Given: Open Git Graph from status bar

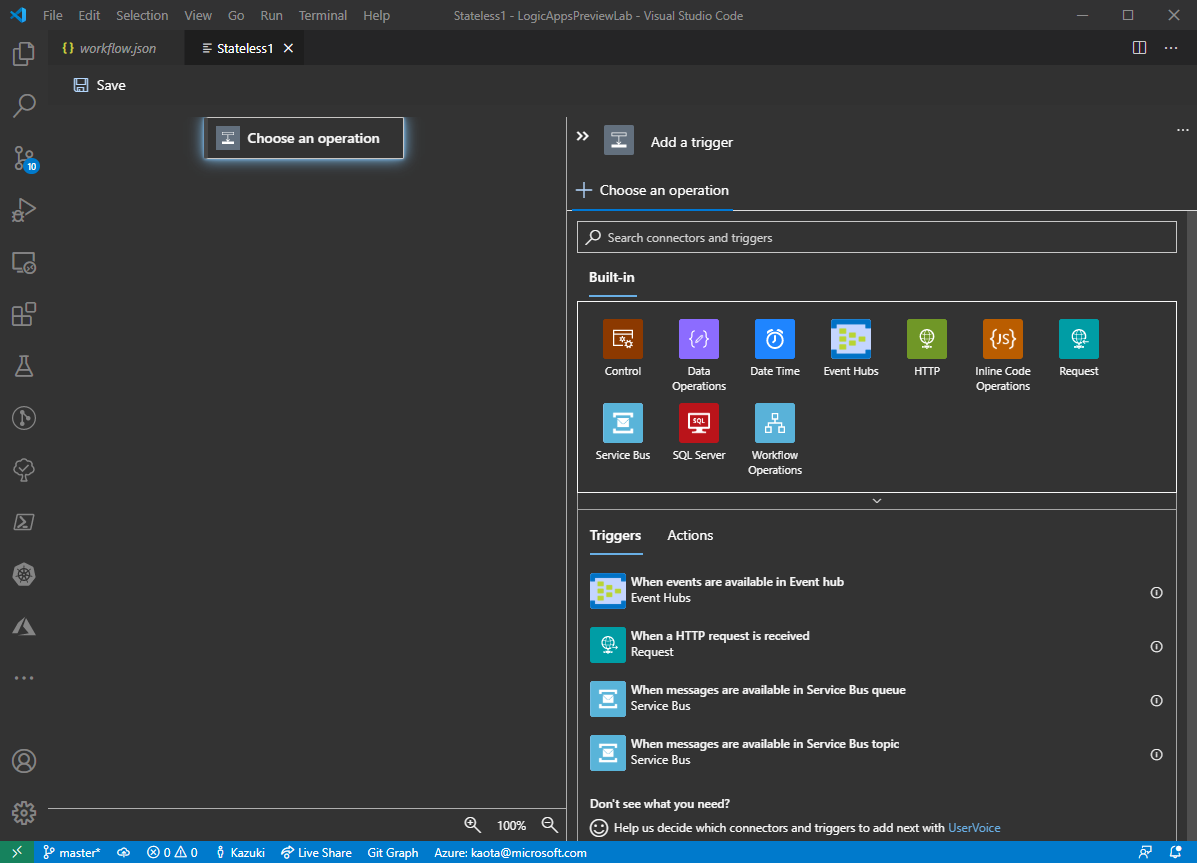Looking at the screenshot, I should [x=392, y=852].
